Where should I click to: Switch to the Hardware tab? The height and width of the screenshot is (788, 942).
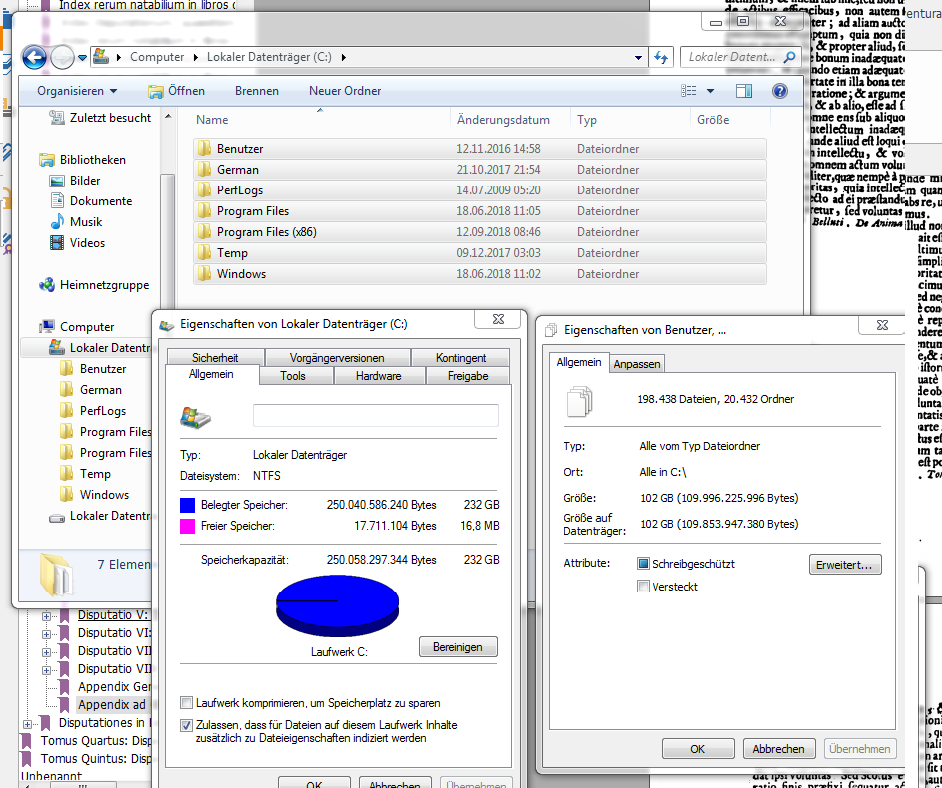(x=378, y=376)
